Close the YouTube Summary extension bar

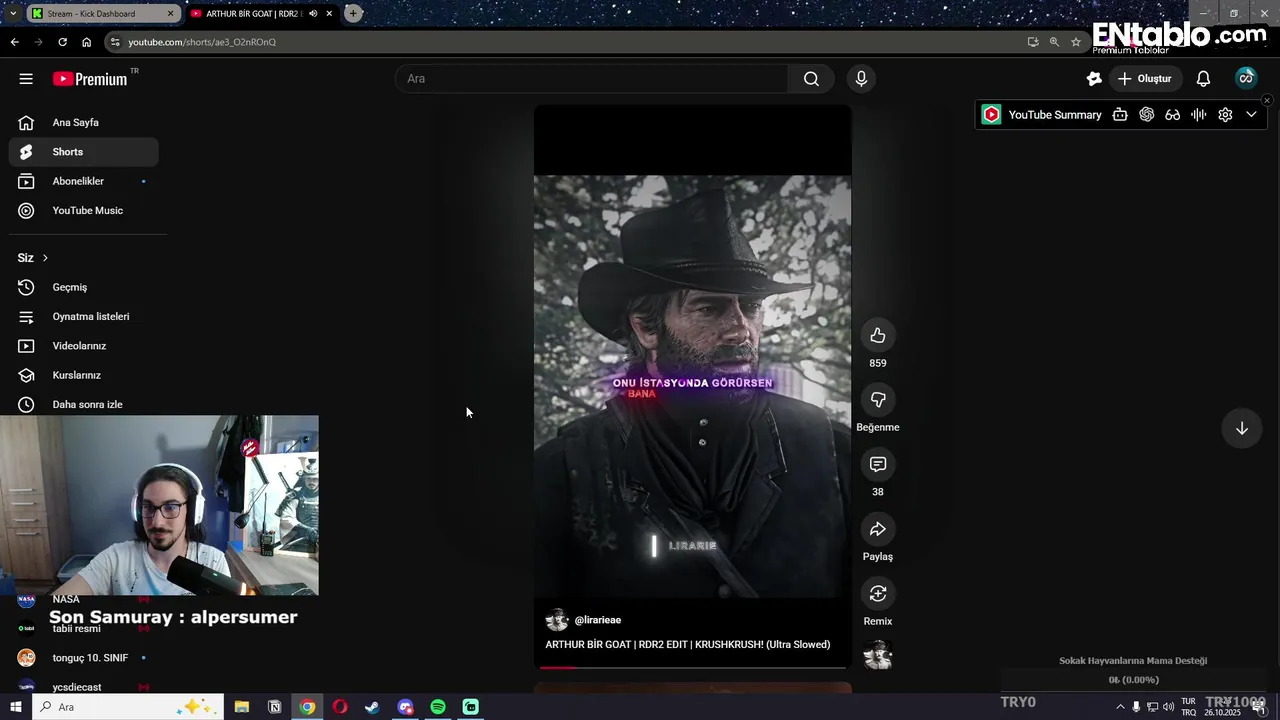[1267, 100]
